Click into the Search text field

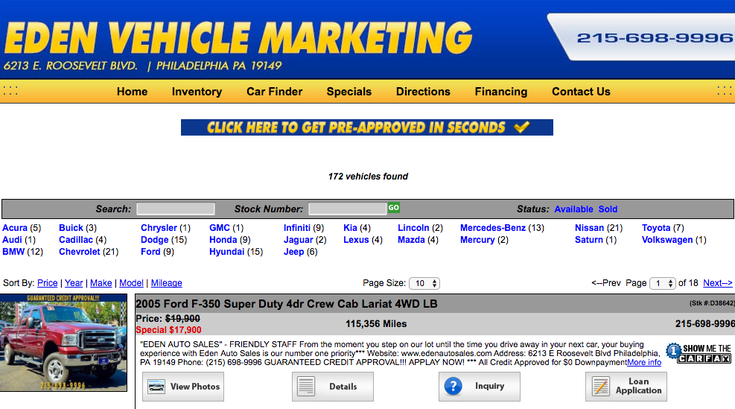coord(176,208)
